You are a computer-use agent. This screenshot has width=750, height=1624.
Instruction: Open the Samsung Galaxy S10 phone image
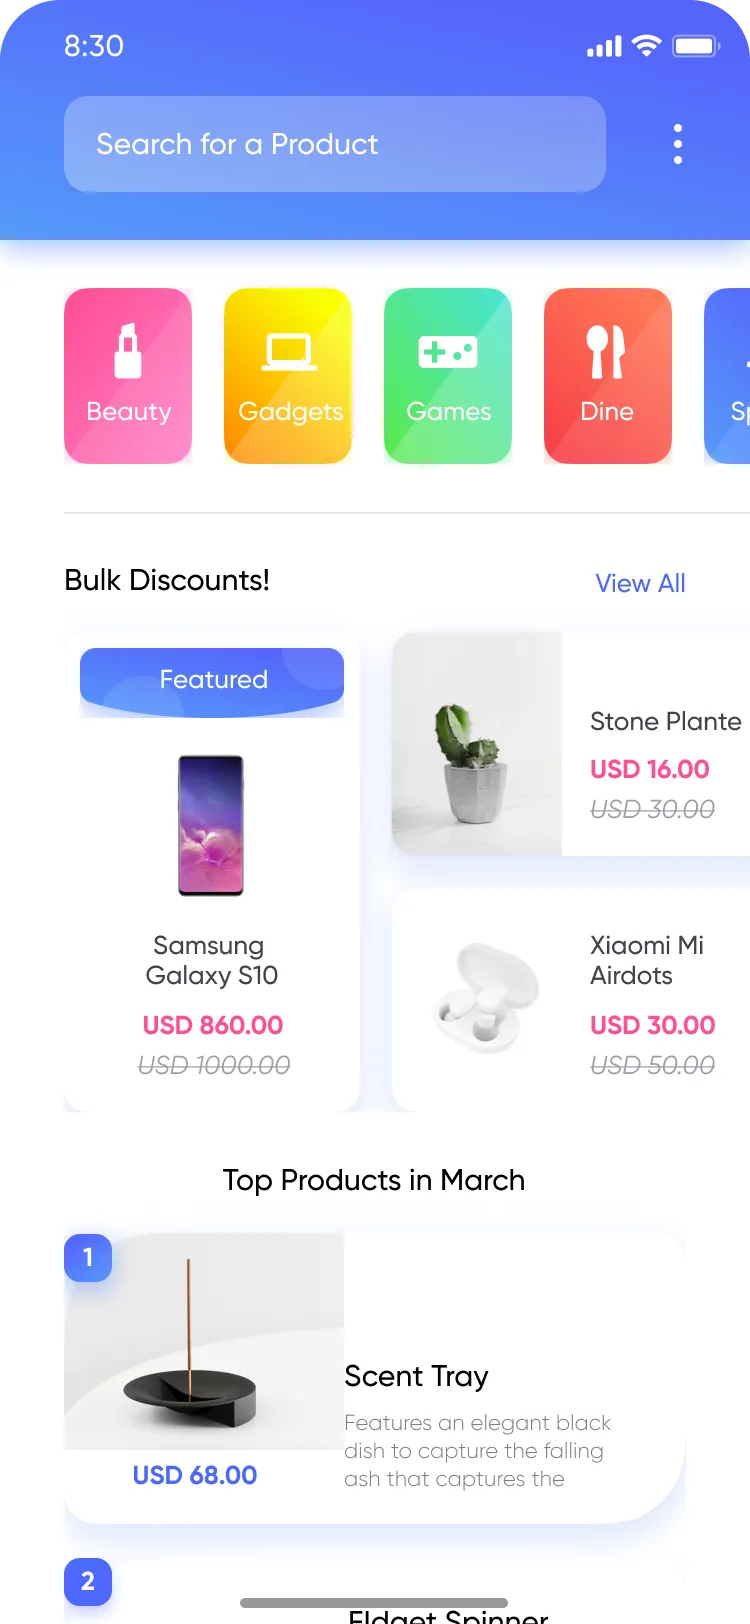(211, 825)
